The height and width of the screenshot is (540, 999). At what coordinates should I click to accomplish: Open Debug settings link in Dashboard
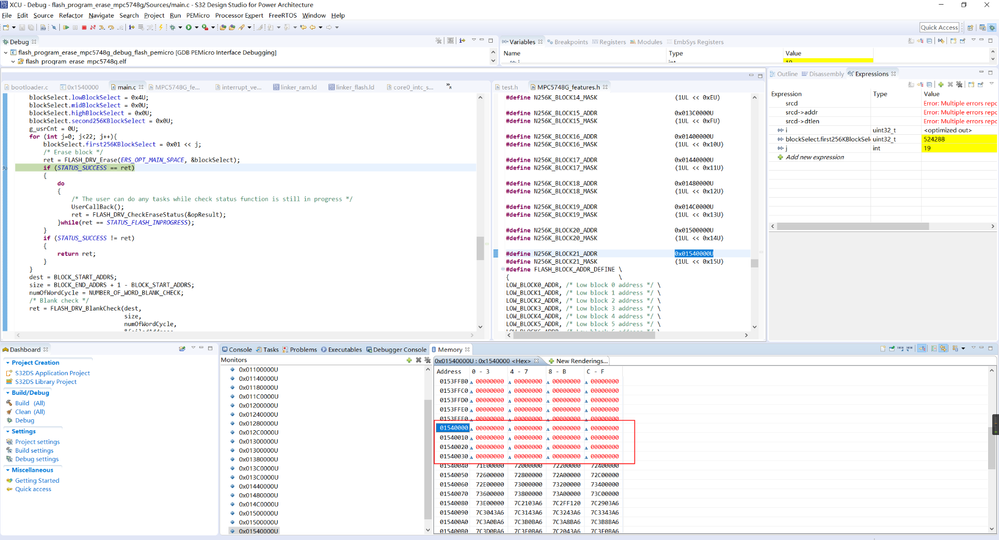point(37,459)
